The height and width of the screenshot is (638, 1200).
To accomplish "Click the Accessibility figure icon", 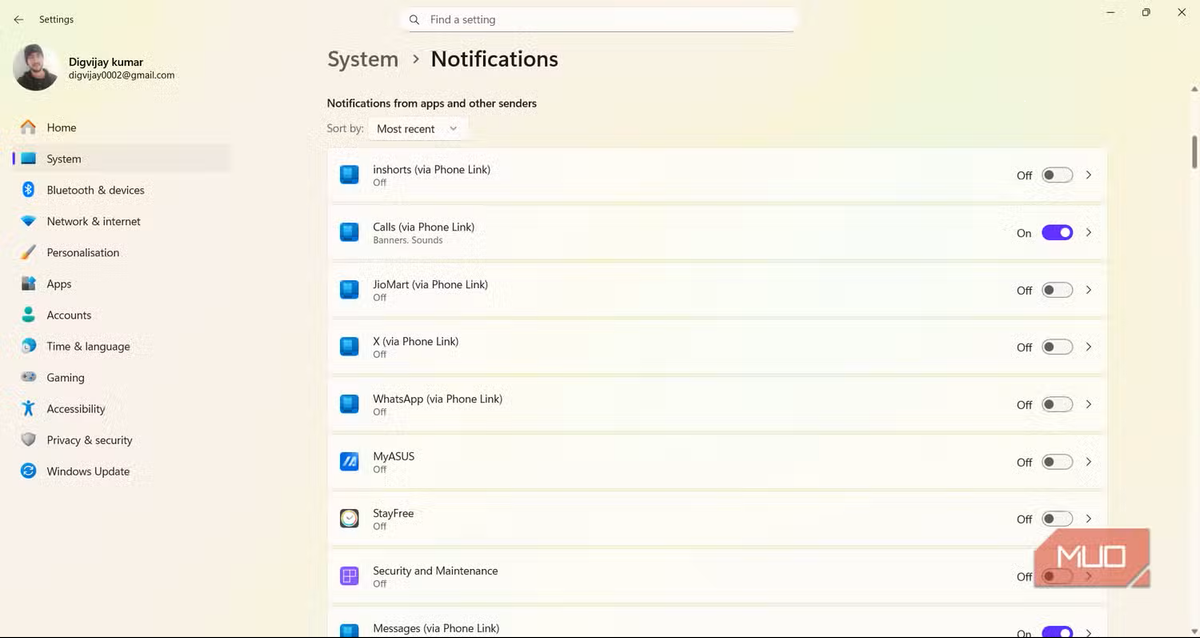I will pyautogui.click(x=28, y=409).
